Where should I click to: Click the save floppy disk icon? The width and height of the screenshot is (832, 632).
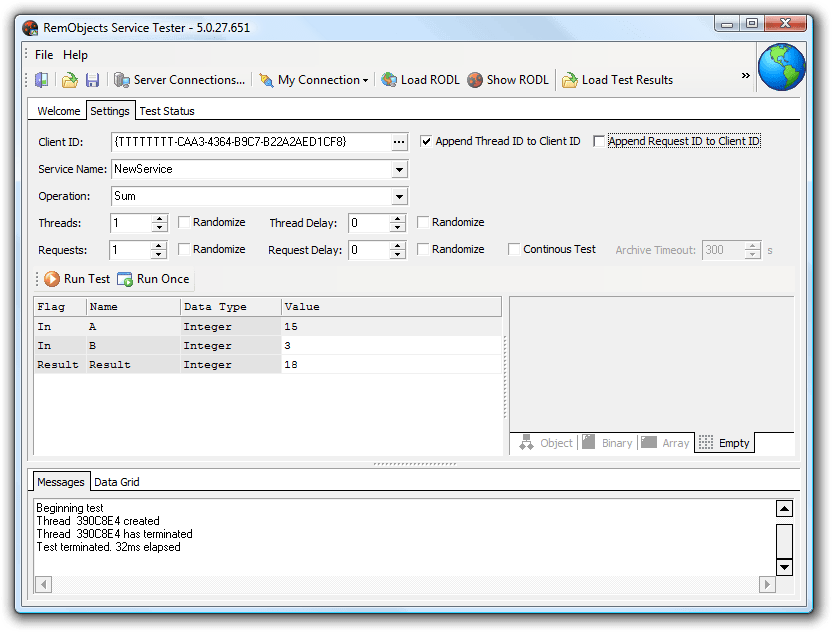point(92,80)
